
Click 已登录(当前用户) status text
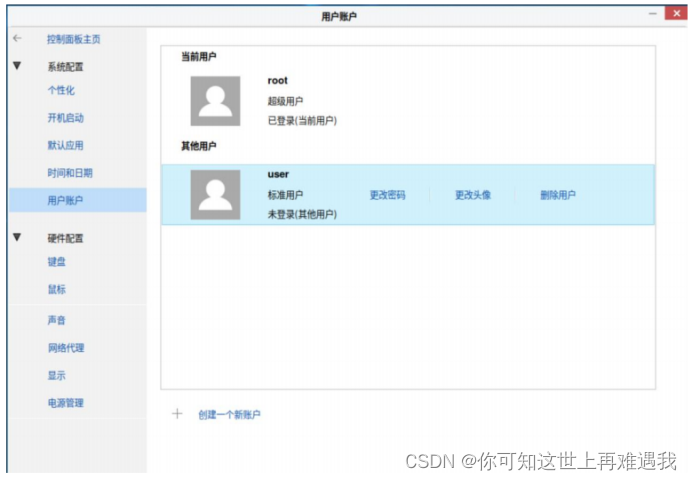(302, 120)
